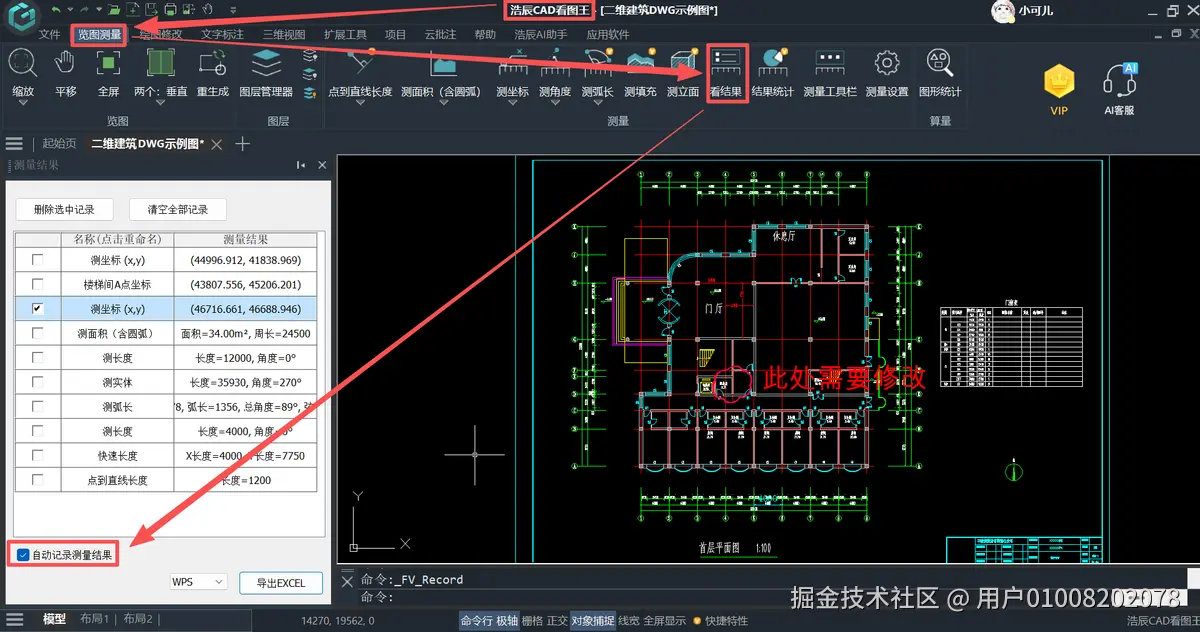Check the 楼梯间A点坐标 row checkbox
The height and width of the screenshot is (632, 1200).
tap(37, 285)
